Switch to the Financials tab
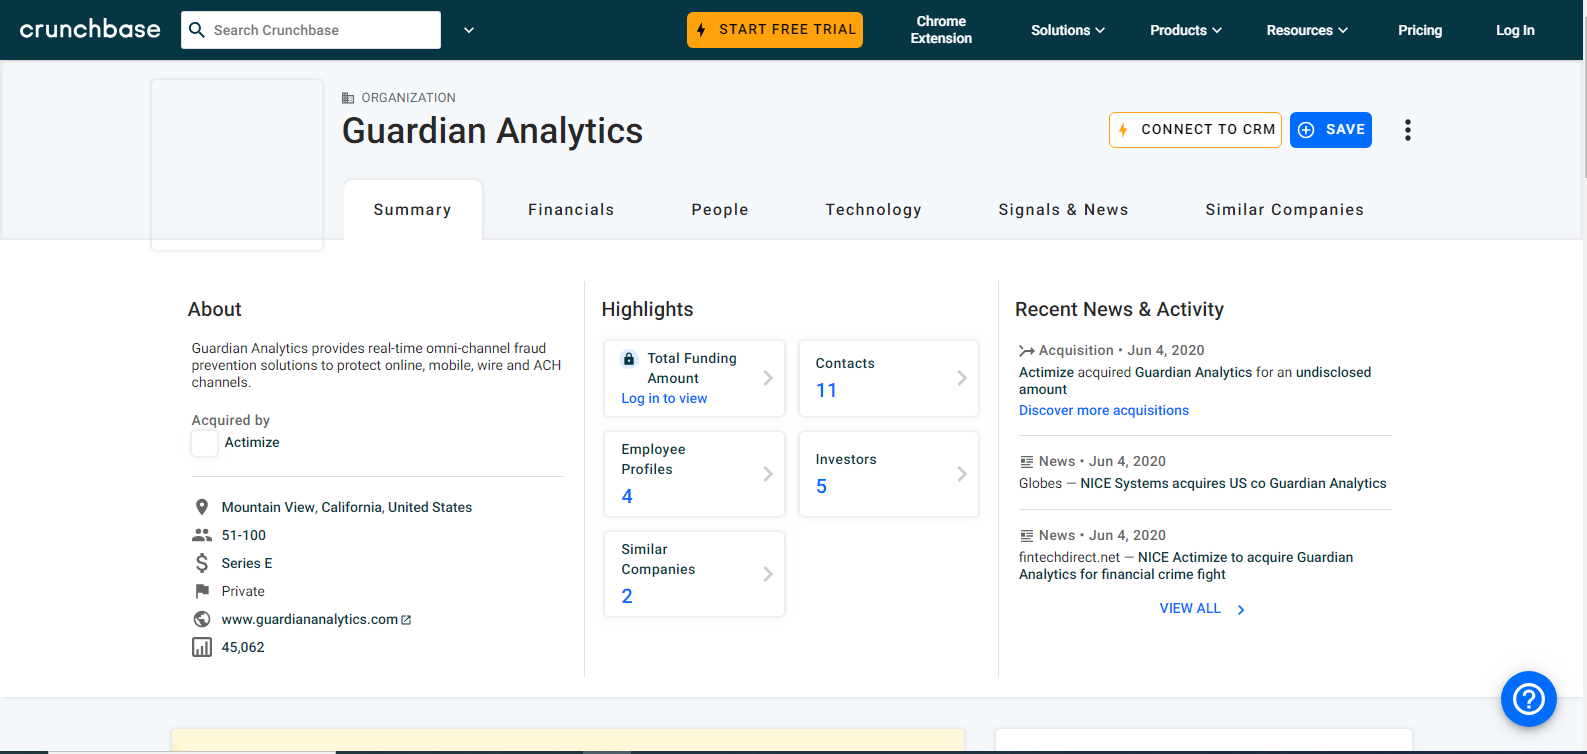 pyautogui.click(x=571, y=210)
